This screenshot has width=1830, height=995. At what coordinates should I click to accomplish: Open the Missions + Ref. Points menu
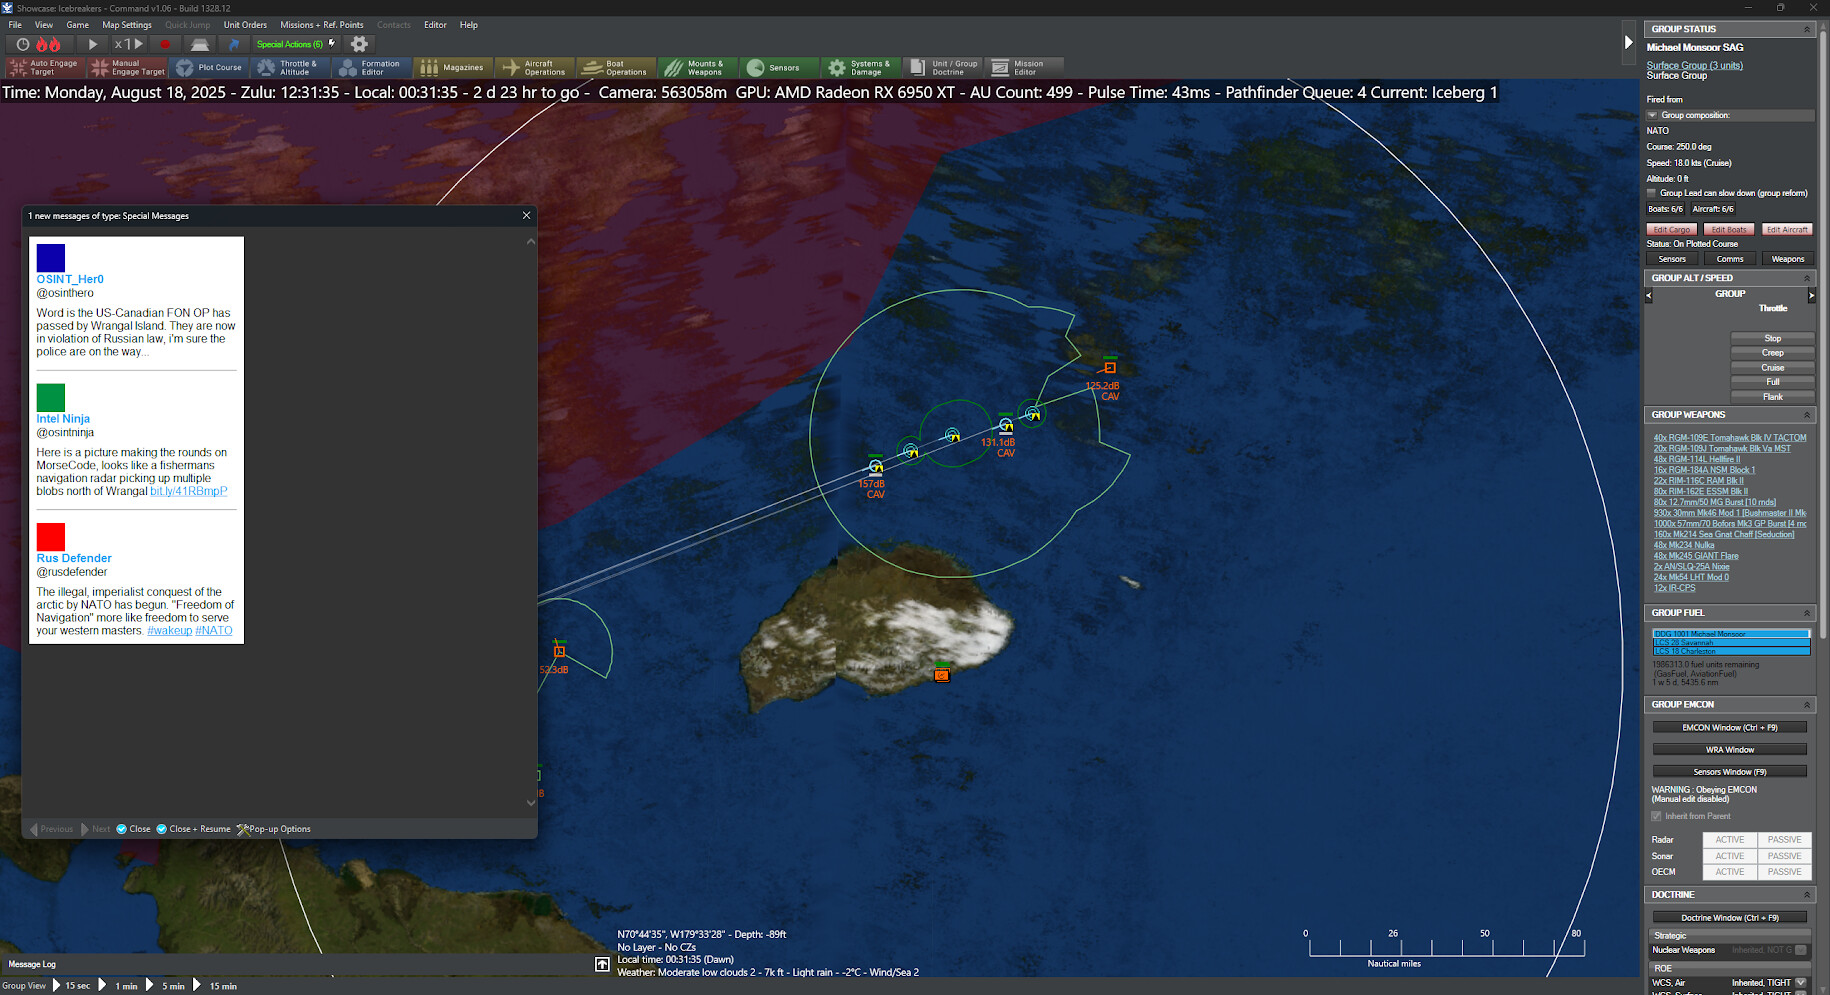320,25
